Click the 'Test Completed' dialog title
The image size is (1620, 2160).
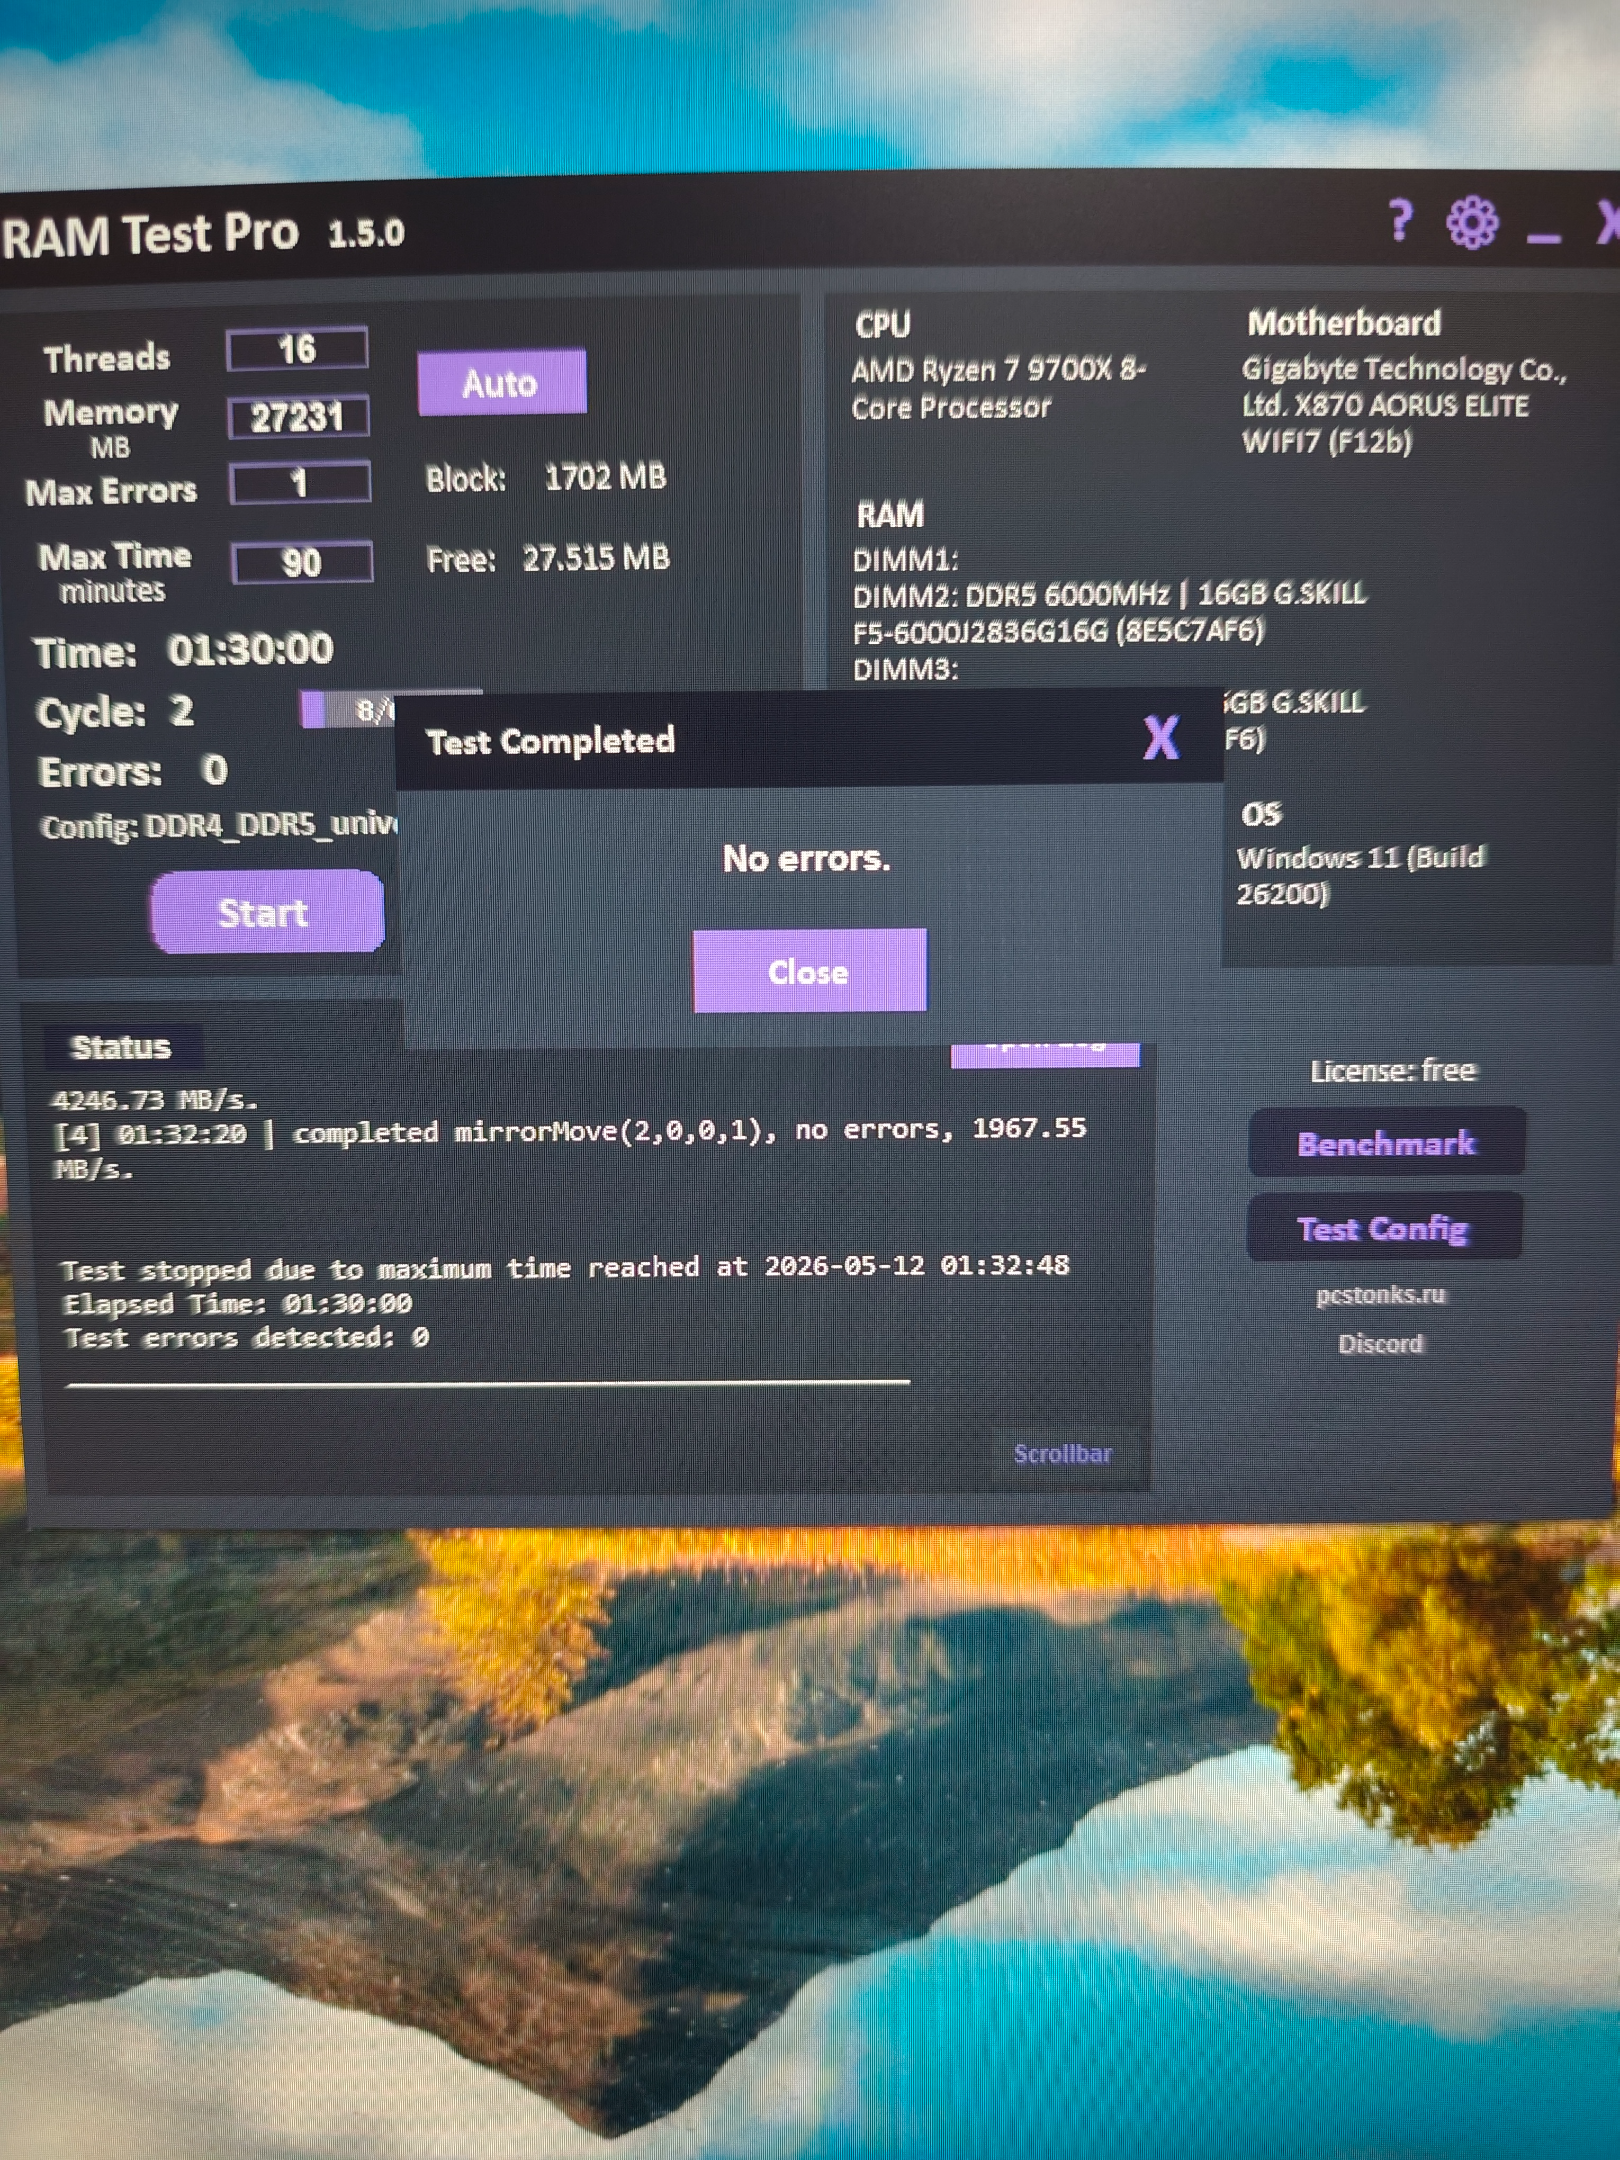[x=551, y=741]
